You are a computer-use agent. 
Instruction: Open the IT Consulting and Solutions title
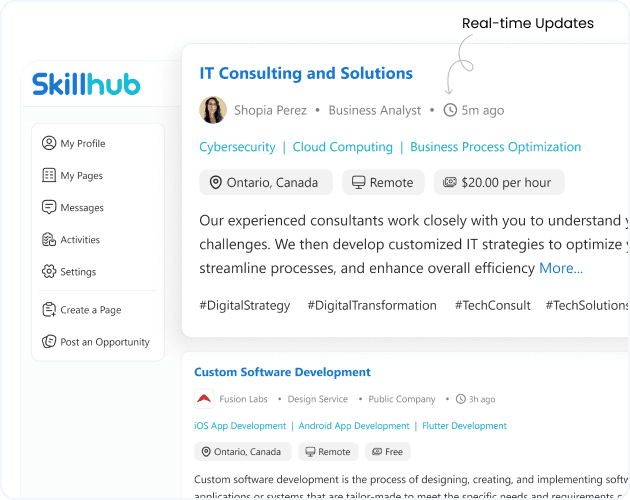point(306,74)
